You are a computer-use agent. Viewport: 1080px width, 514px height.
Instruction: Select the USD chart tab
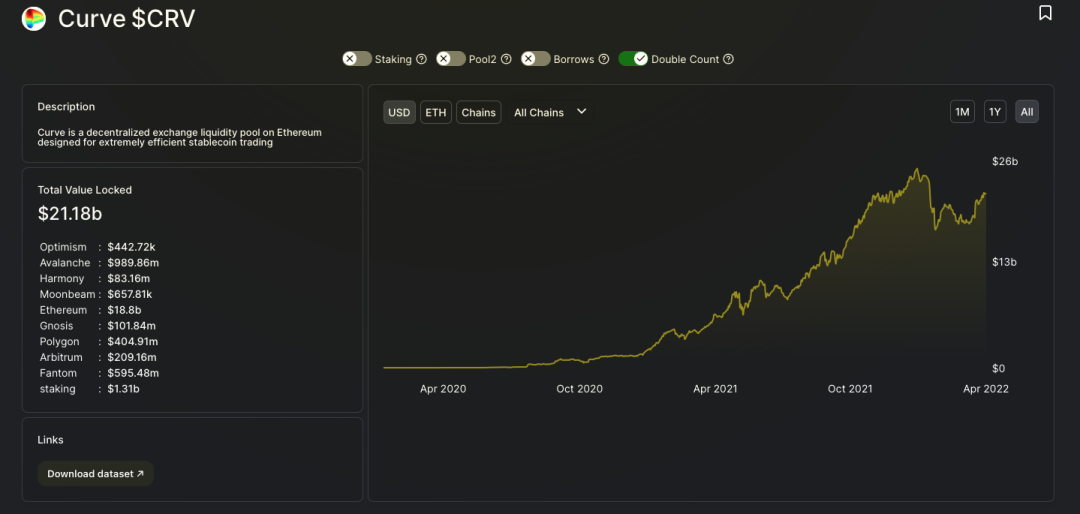[x=399, y=112]
